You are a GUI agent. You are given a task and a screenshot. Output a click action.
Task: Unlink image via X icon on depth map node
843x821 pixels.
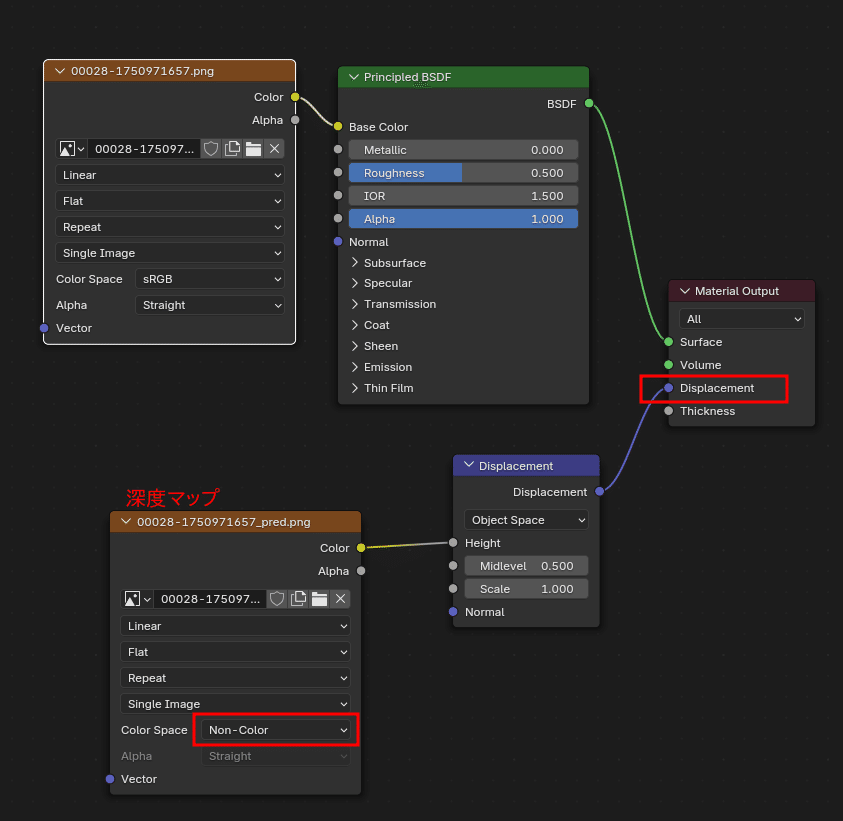(338, 598)
